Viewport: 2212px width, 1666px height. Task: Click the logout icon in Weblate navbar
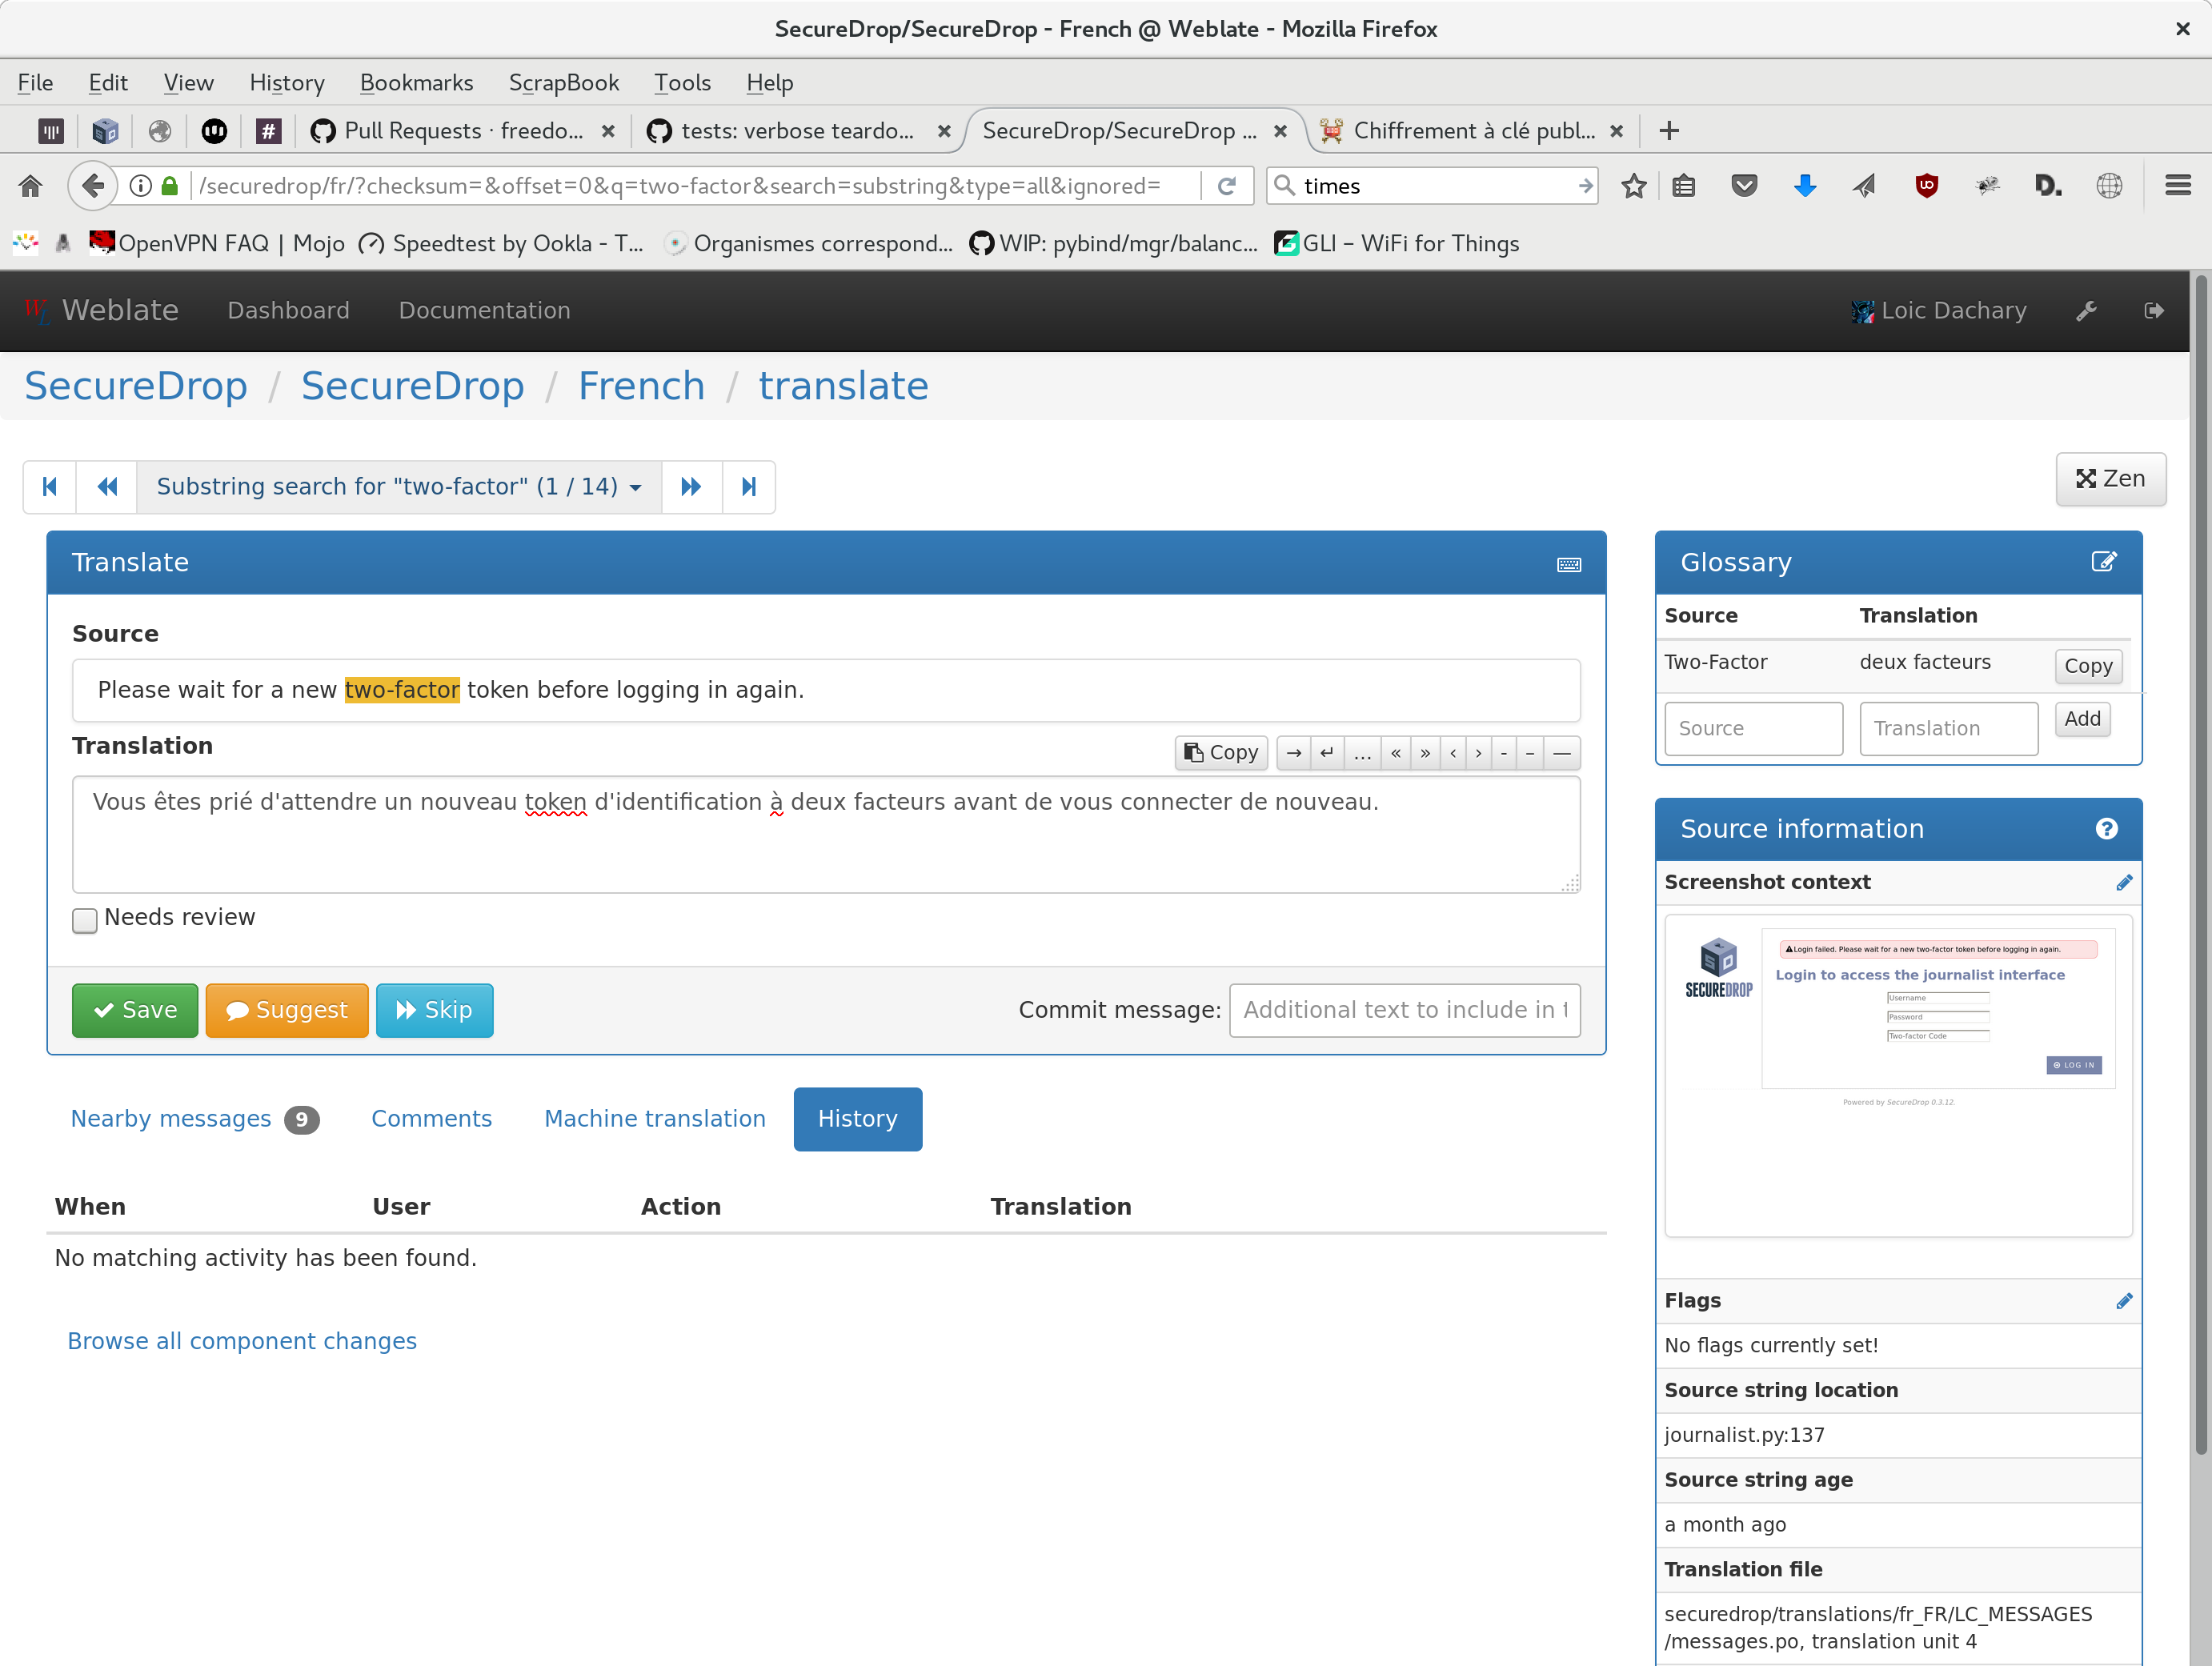2154,311
